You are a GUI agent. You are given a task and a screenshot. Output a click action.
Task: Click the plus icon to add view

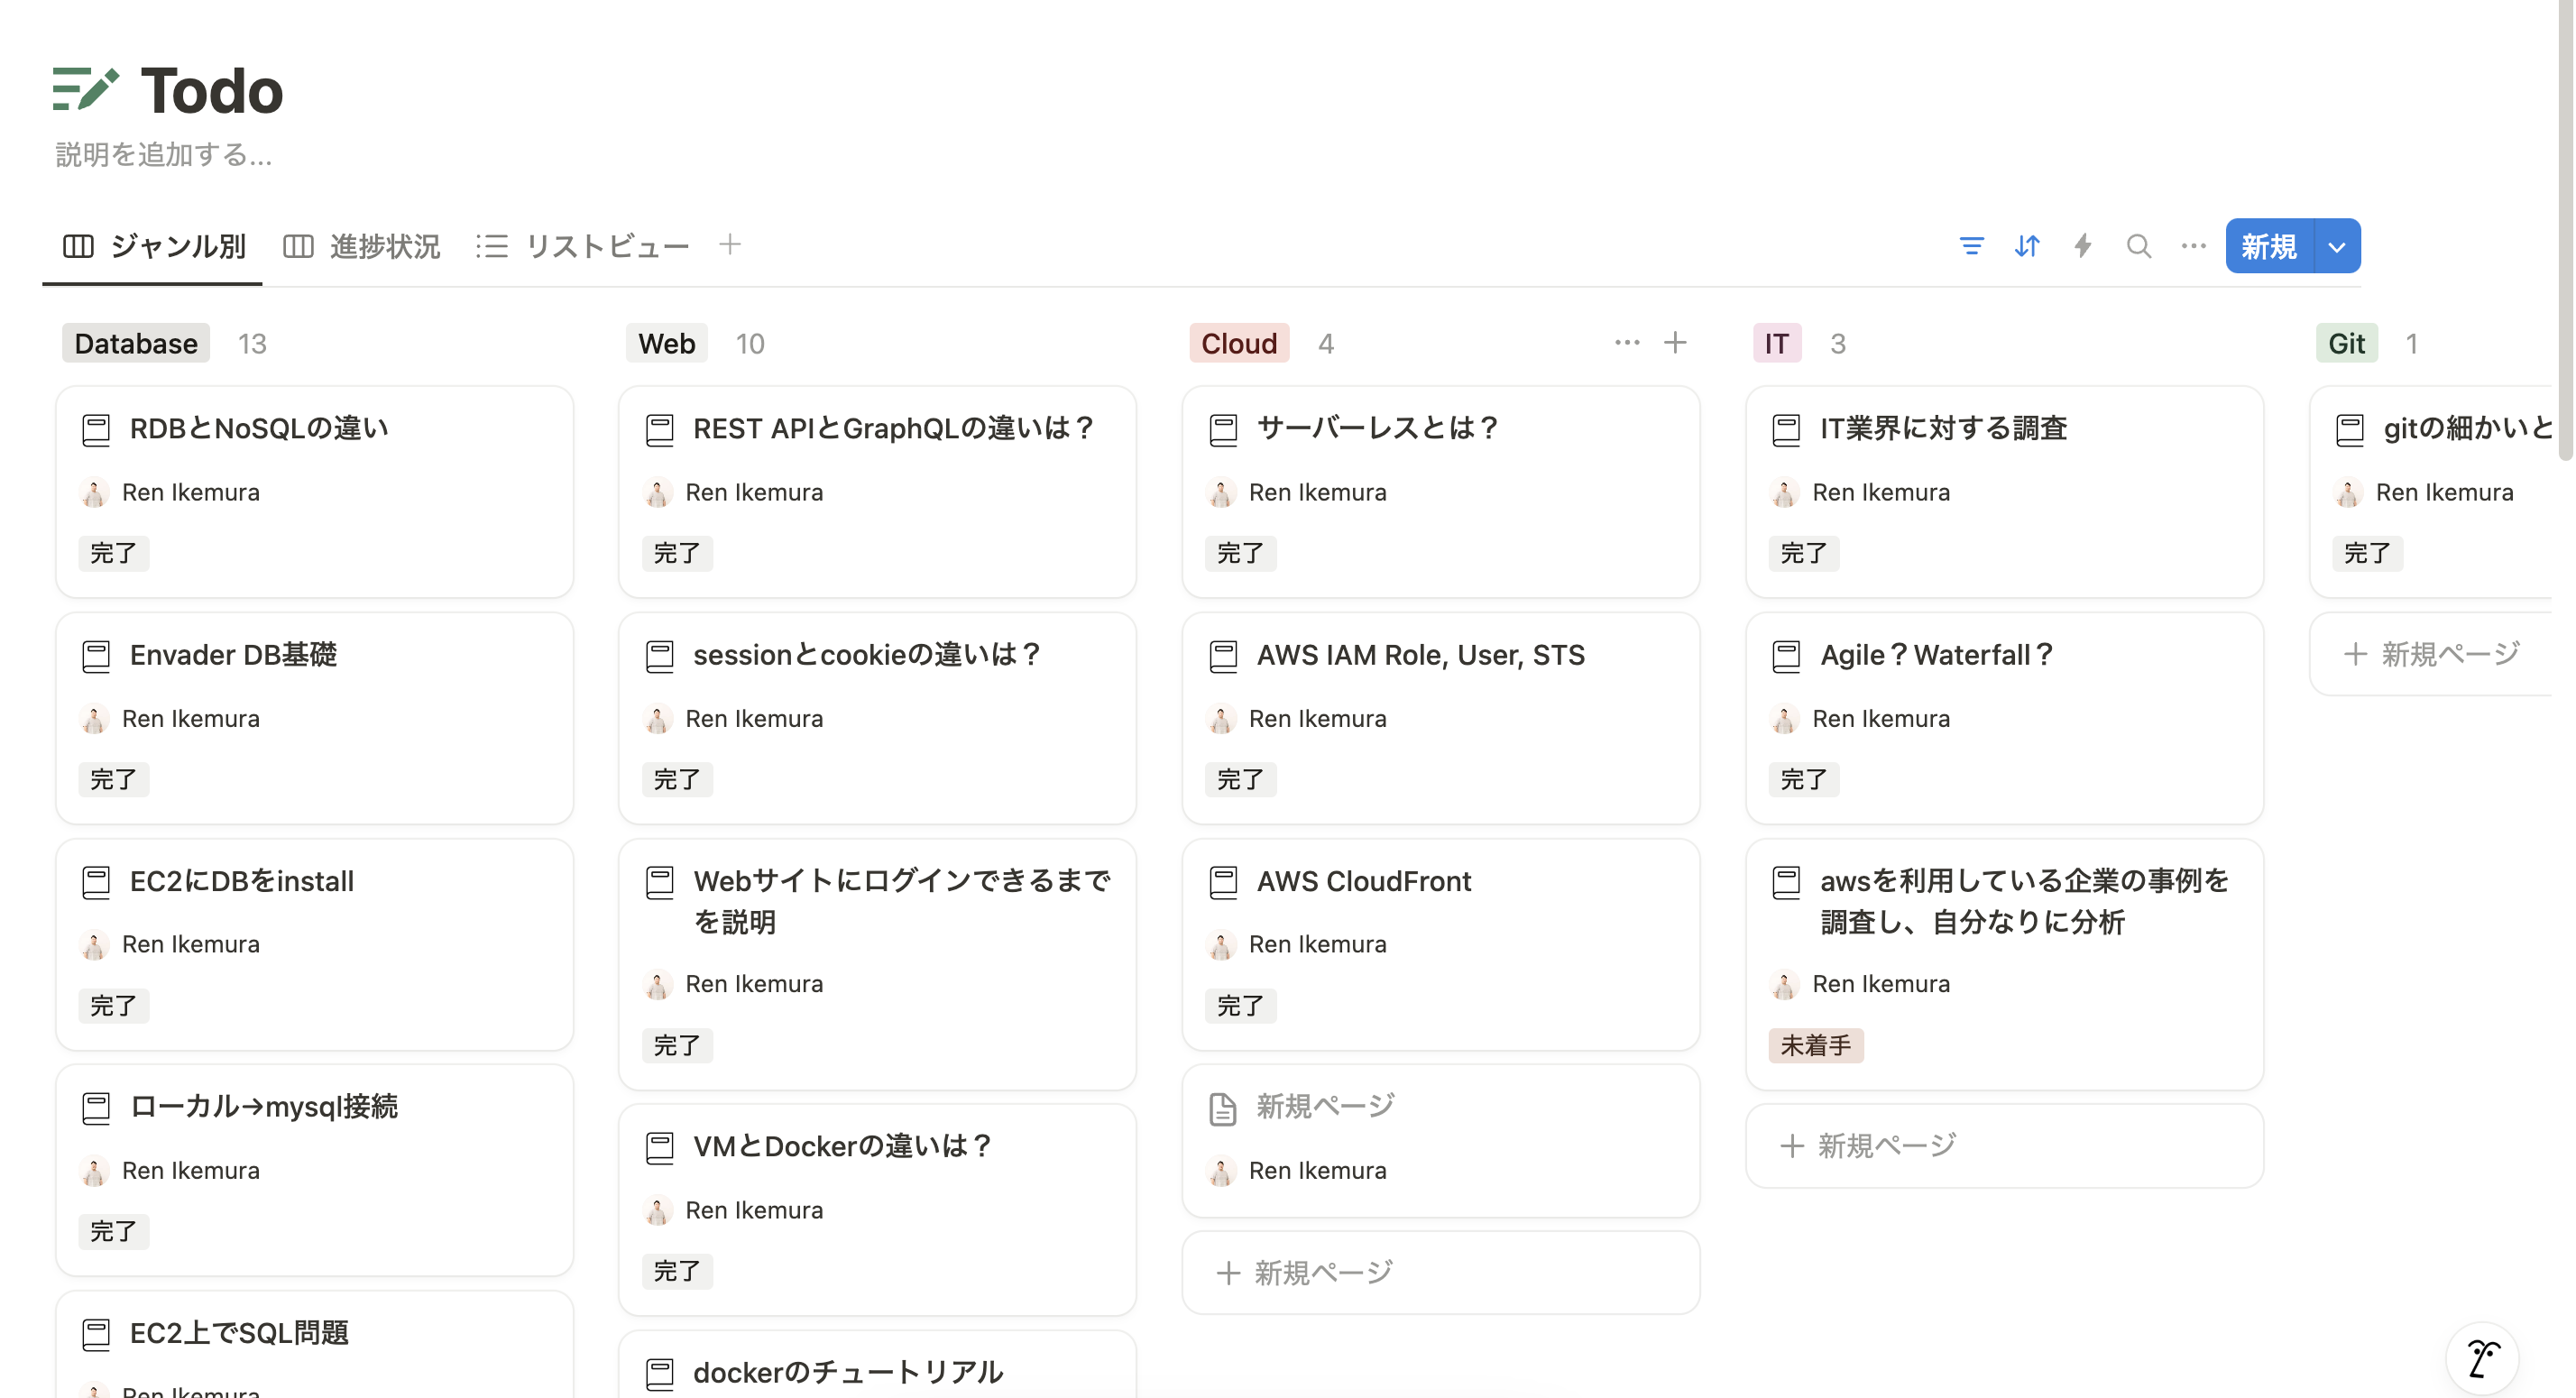click(x=730, y=245)
